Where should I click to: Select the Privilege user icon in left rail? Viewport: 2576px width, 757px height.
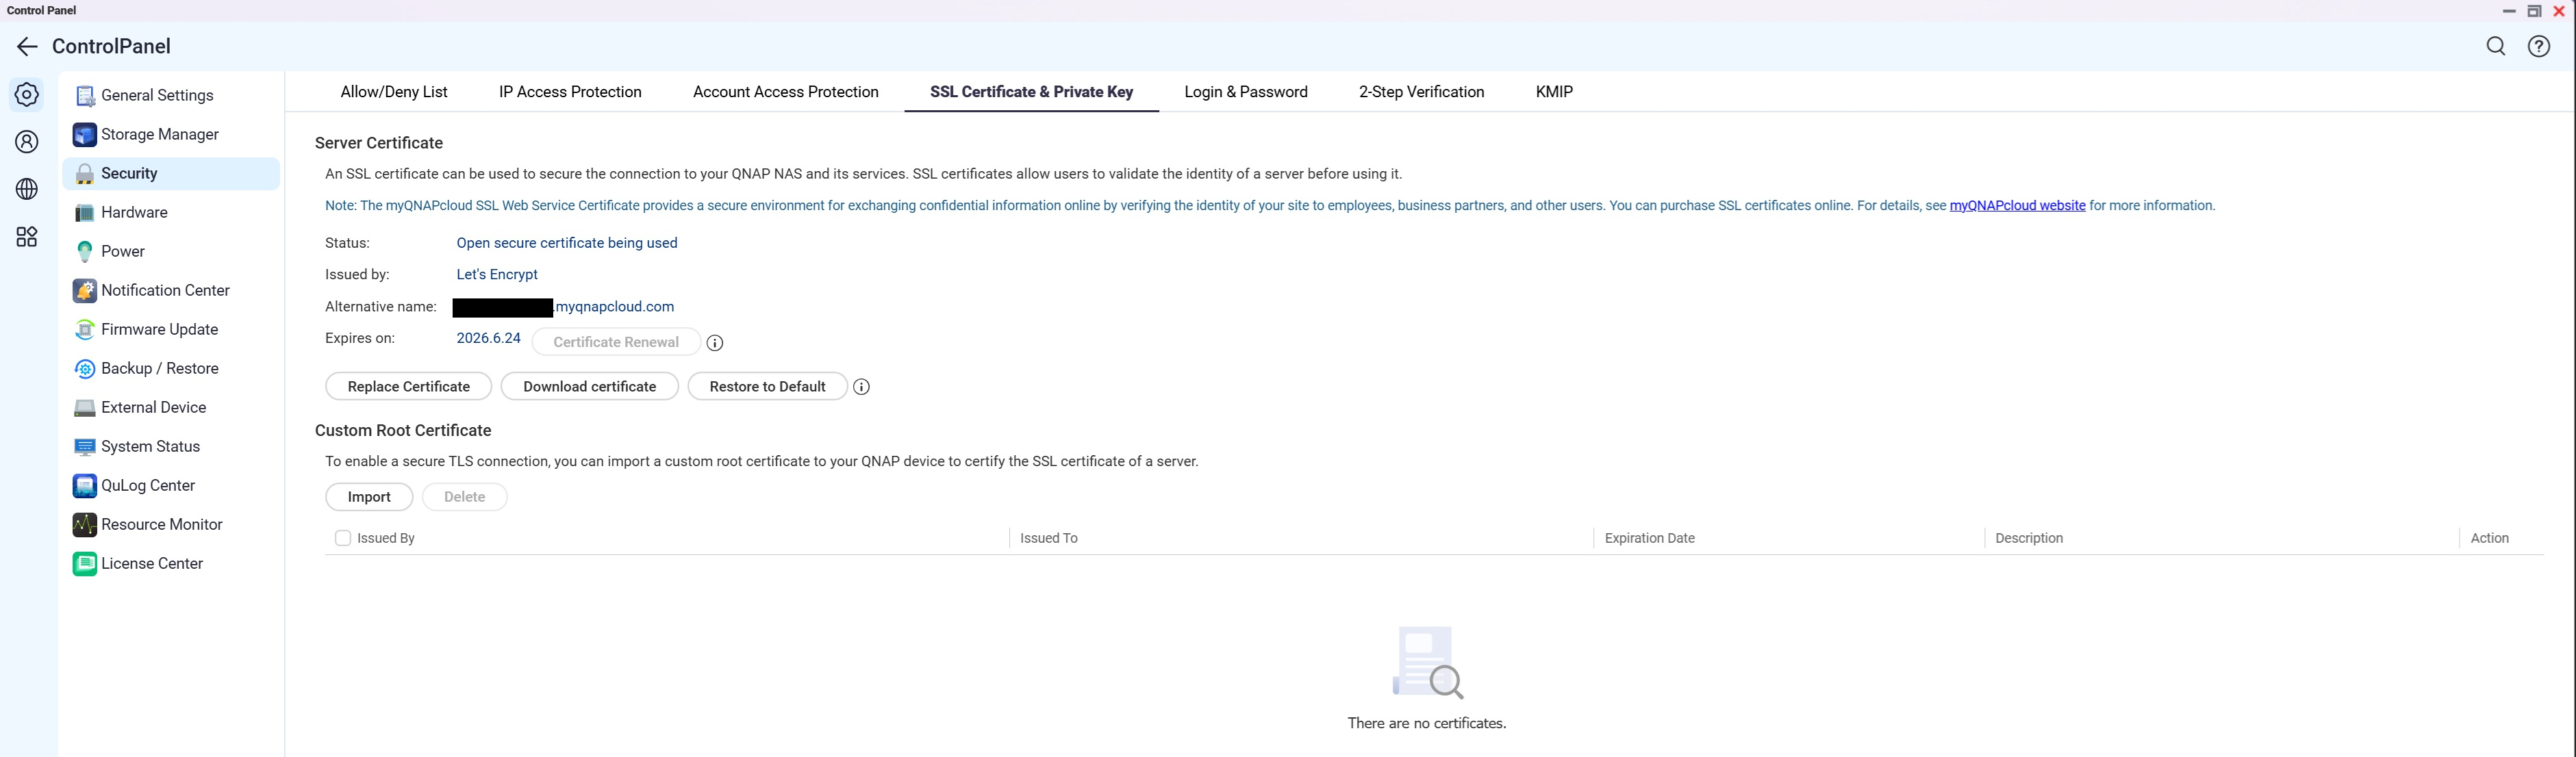click(x=27, y=142)
